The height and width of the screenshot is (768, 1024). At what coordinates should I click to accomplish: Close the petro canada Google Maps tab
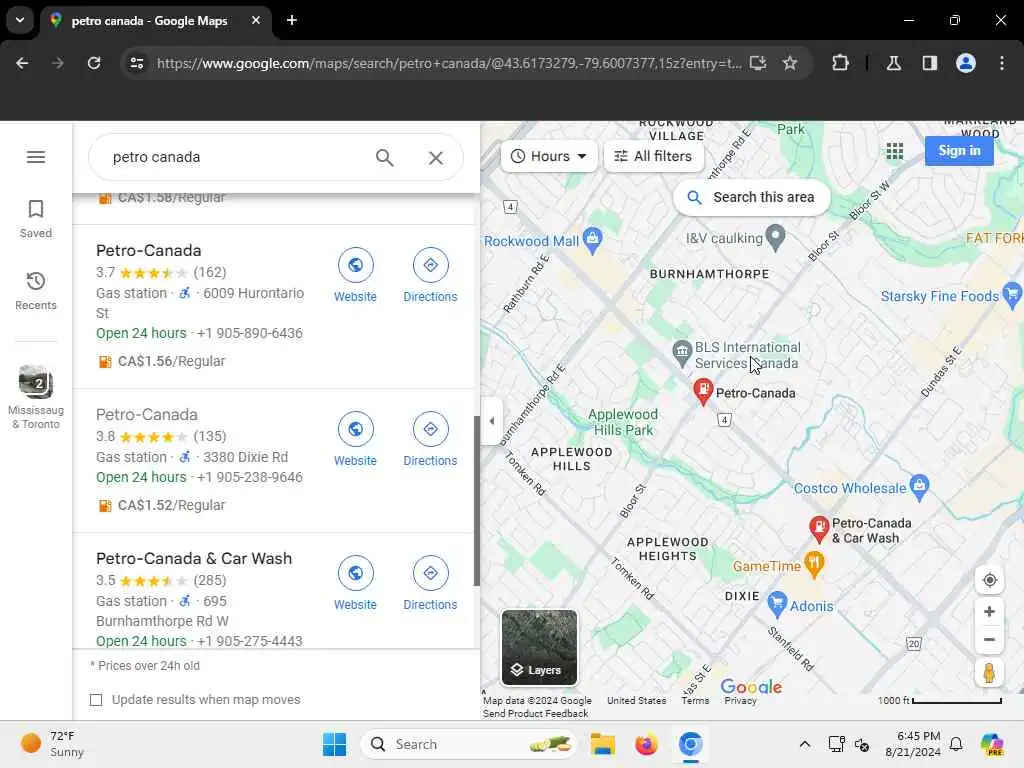click(256, 20)
